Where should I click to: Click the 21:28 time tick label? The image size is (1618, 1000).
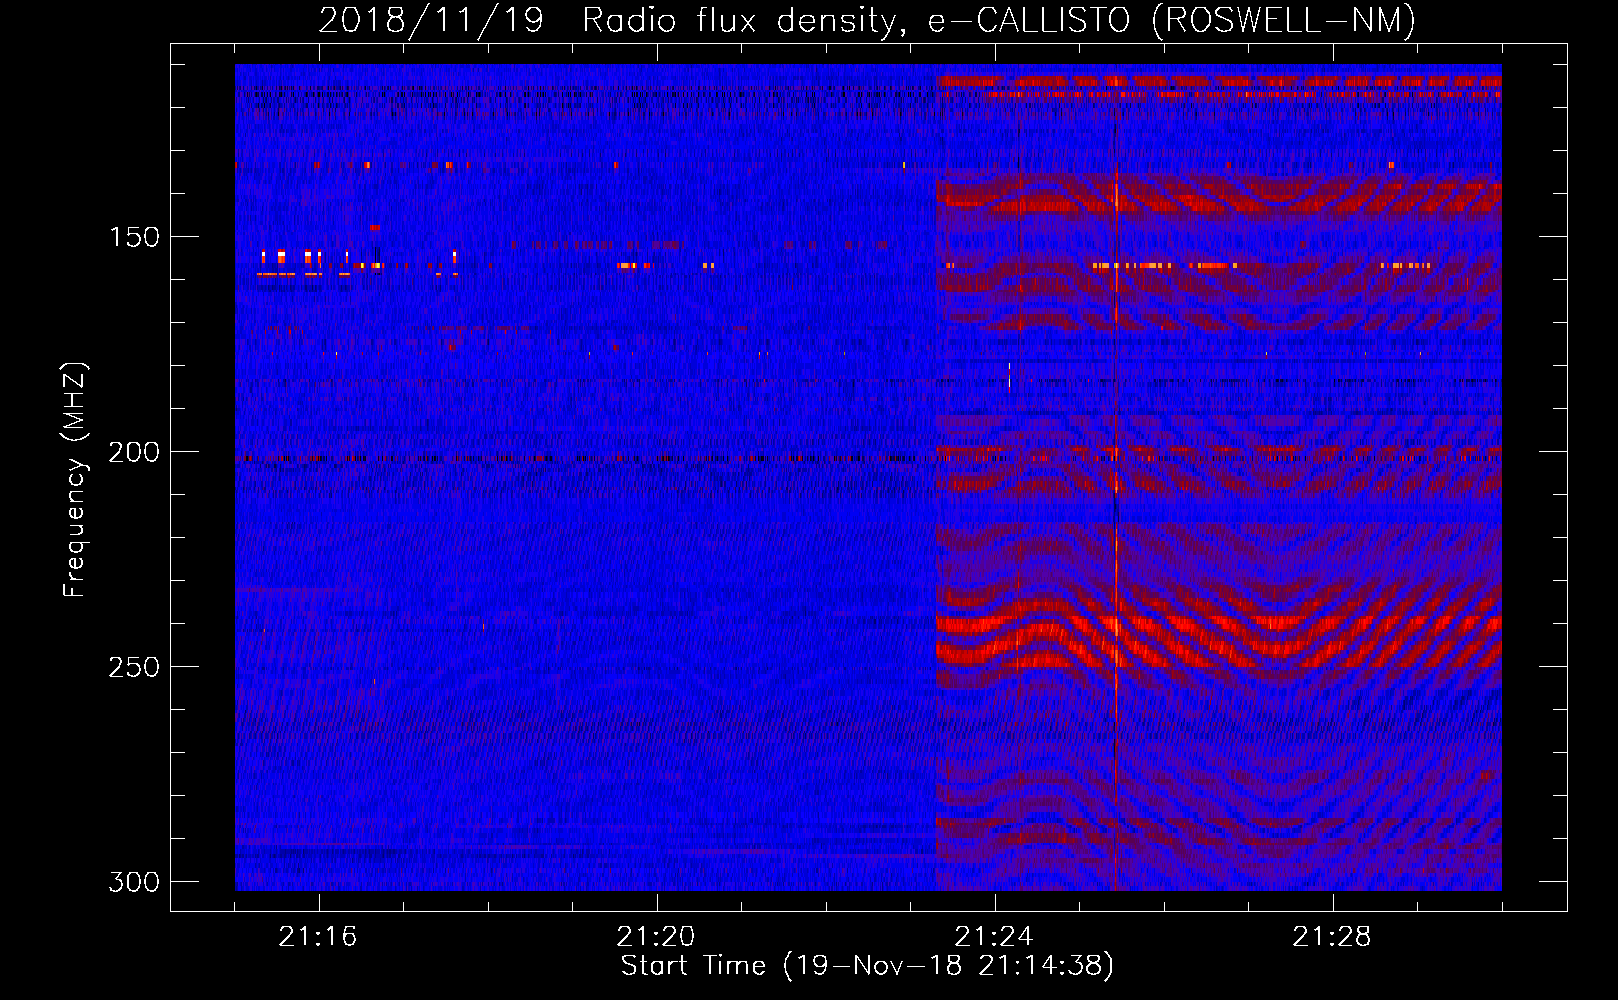[x=1332, y=937]
